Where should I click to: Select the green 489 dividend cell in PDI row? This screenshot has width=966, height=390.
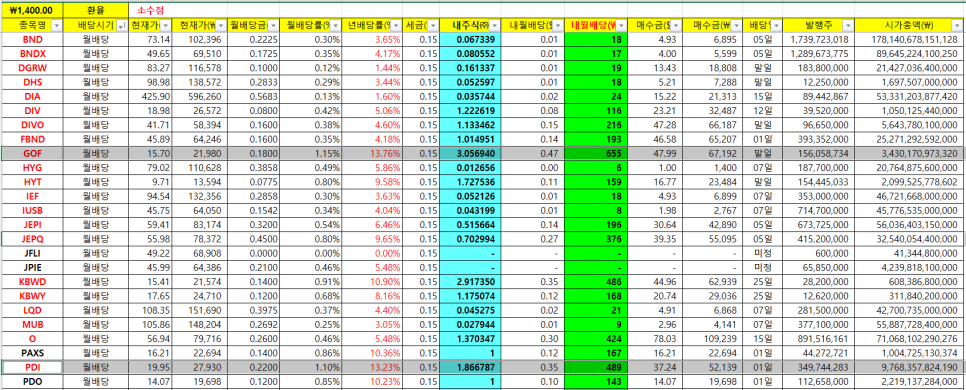[596, 367]
